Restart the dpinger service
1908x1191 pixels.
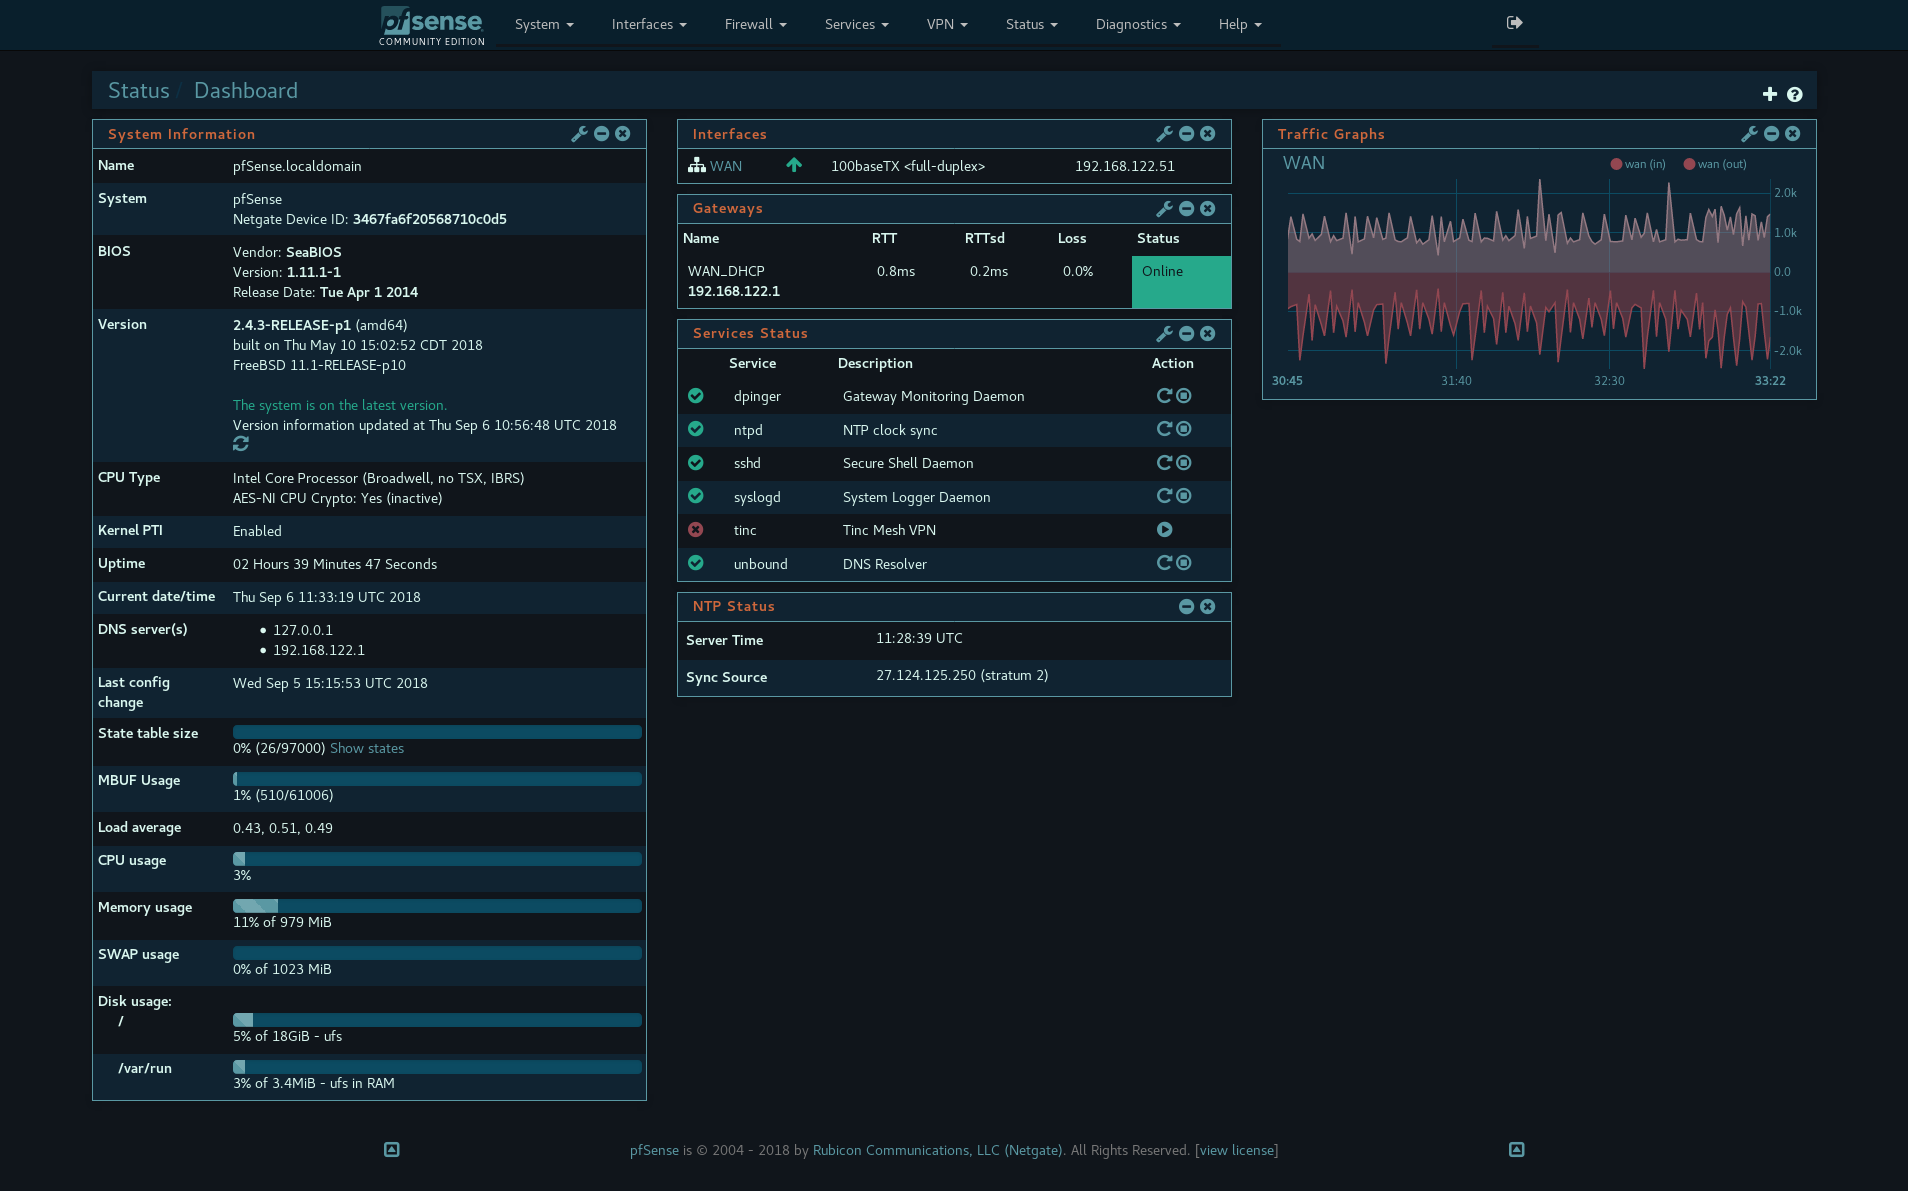[1164, 396]
